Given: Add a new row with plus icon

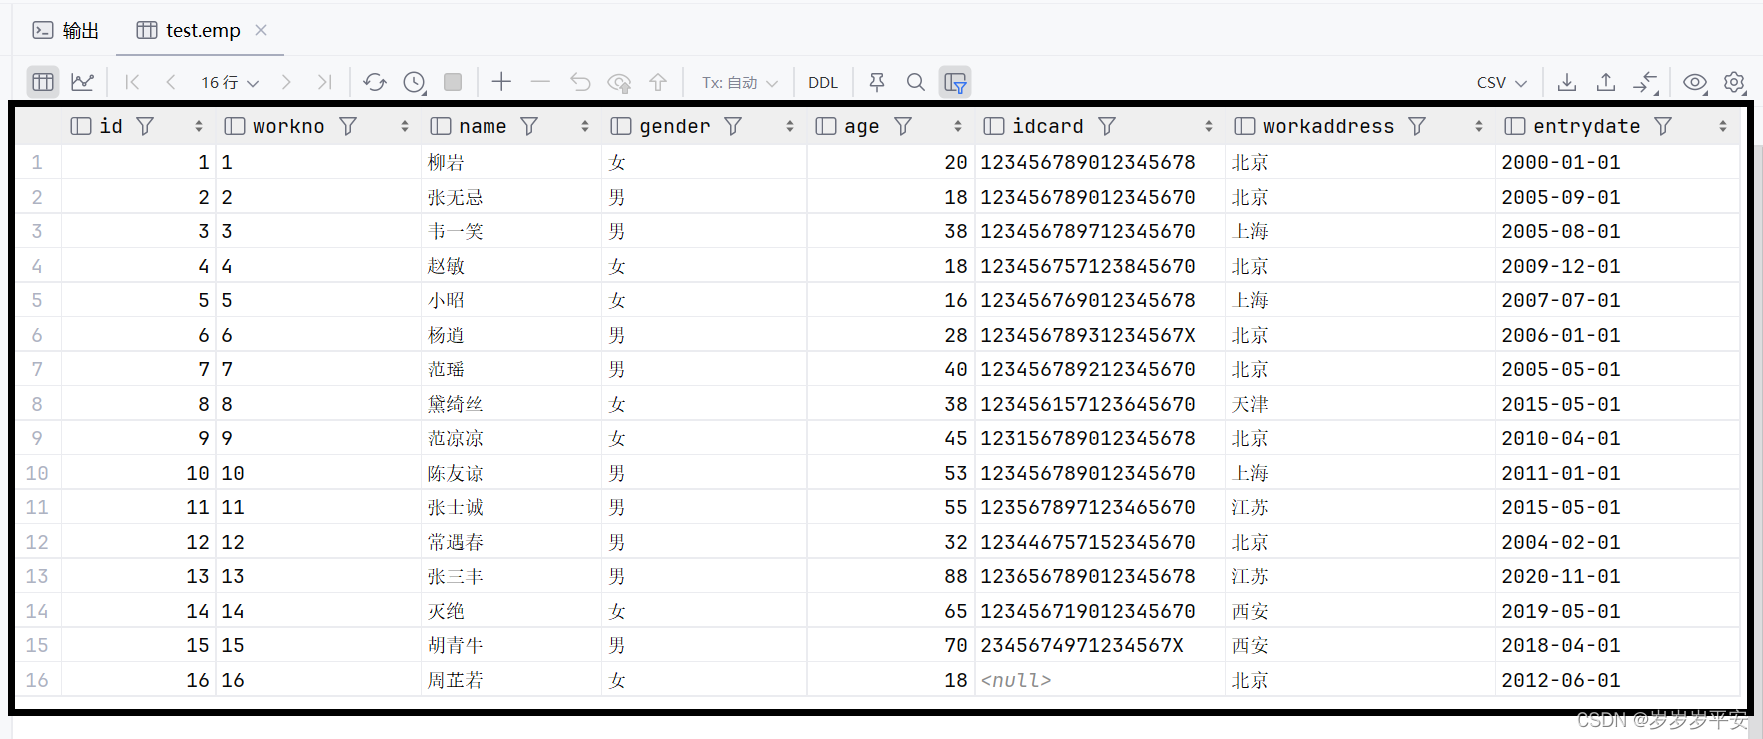Looking at the screenshot, I should [x=501, y=82].
